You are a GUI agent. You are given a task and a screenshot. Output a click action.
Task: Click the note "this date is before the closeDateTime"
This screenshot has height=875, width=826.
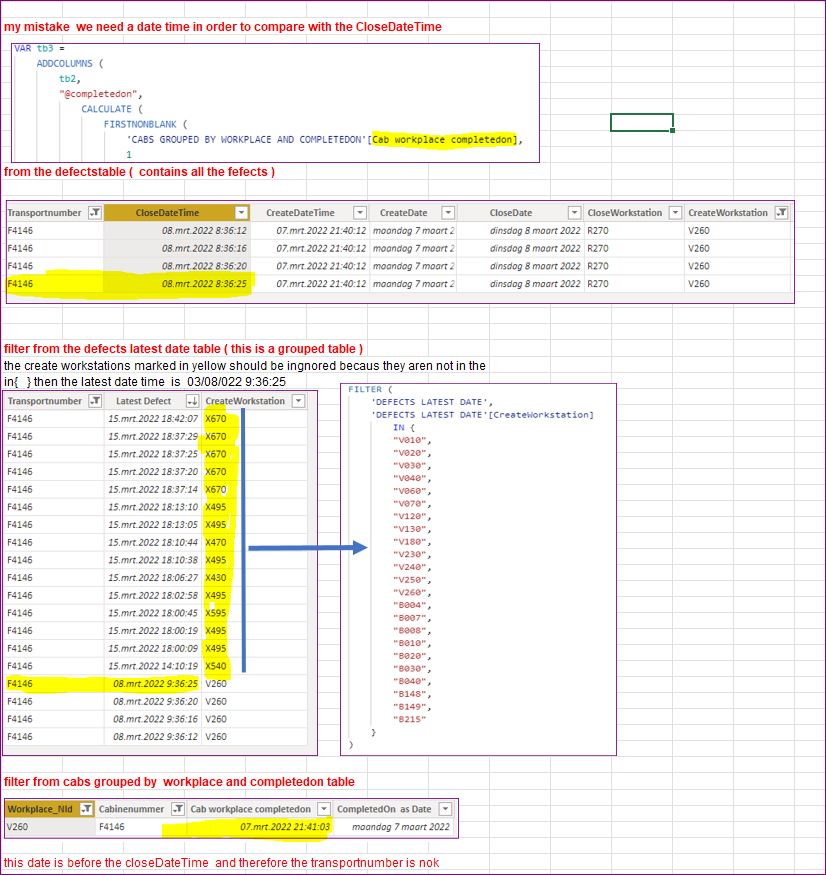pyautogui.click(x=221, y=863)
